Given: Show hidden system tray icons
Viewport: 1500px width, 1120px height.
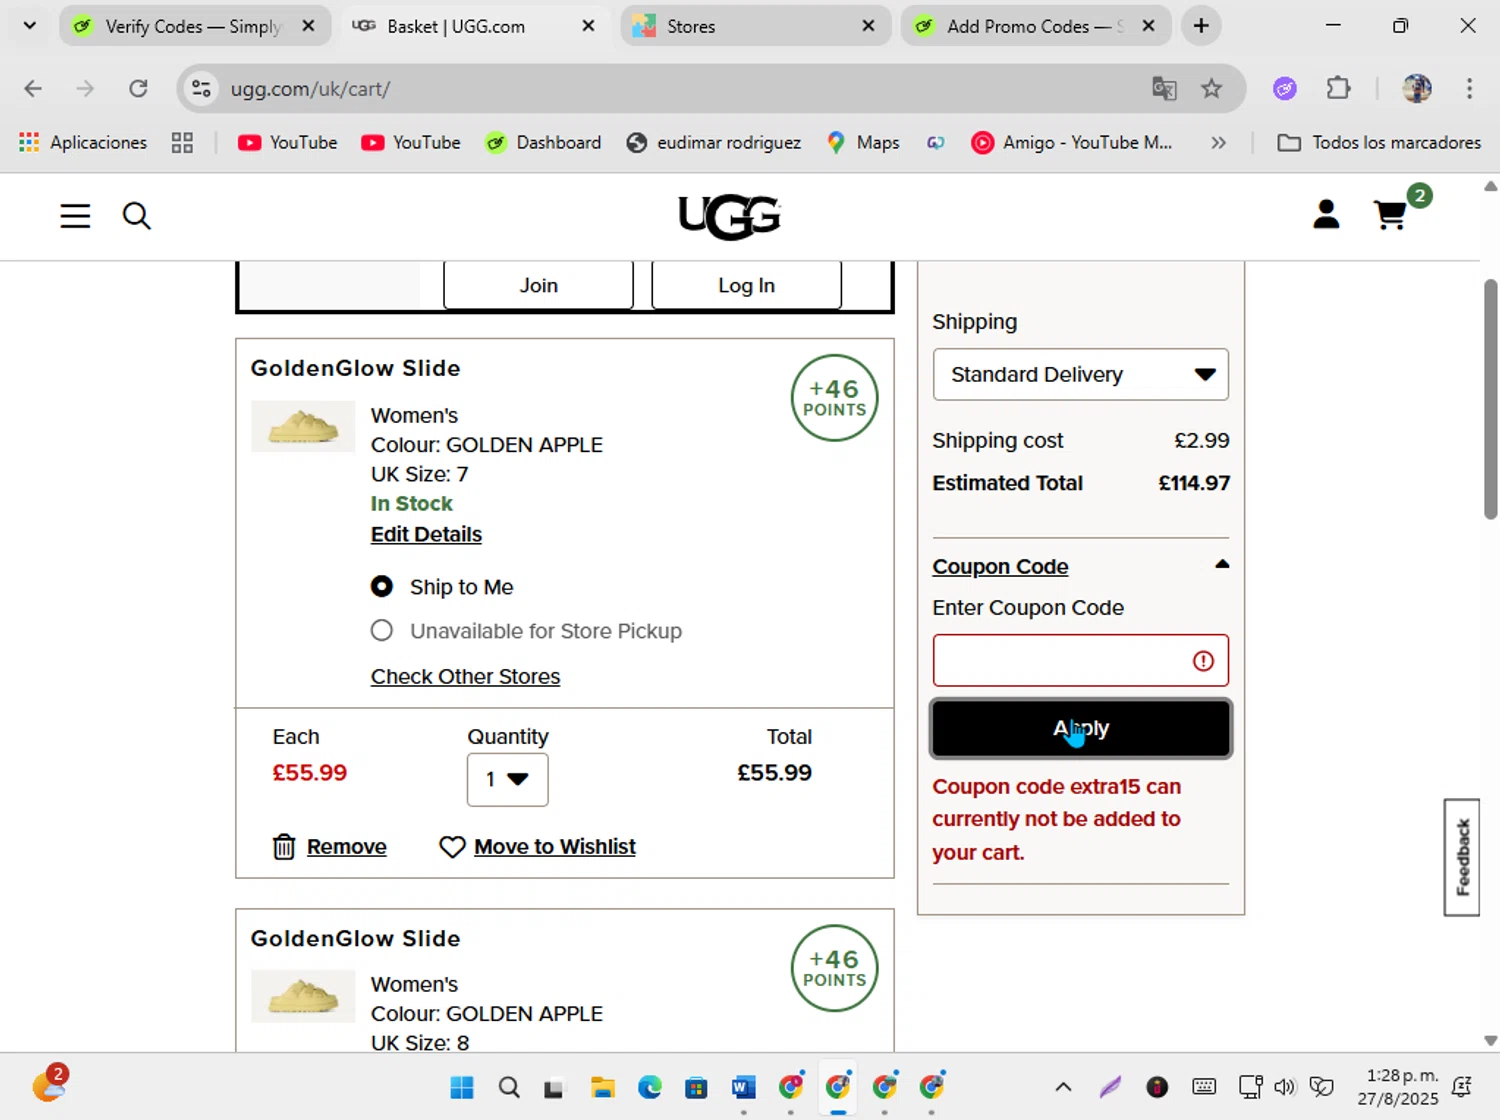Looking at the screenshot, I should pos(1063,1087).
